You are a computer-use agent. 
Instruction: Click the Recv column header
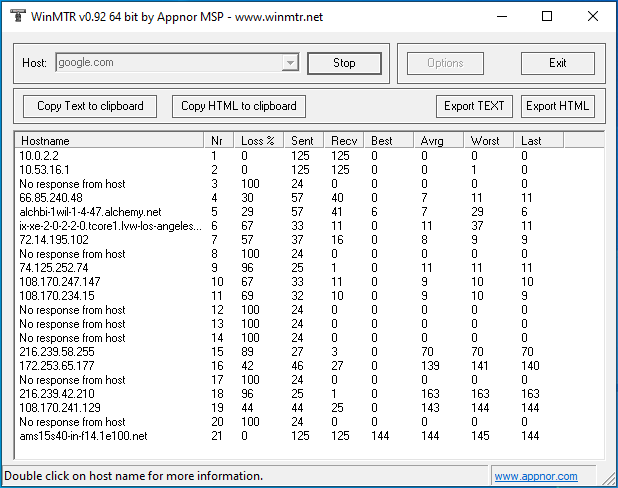(344, 141)
